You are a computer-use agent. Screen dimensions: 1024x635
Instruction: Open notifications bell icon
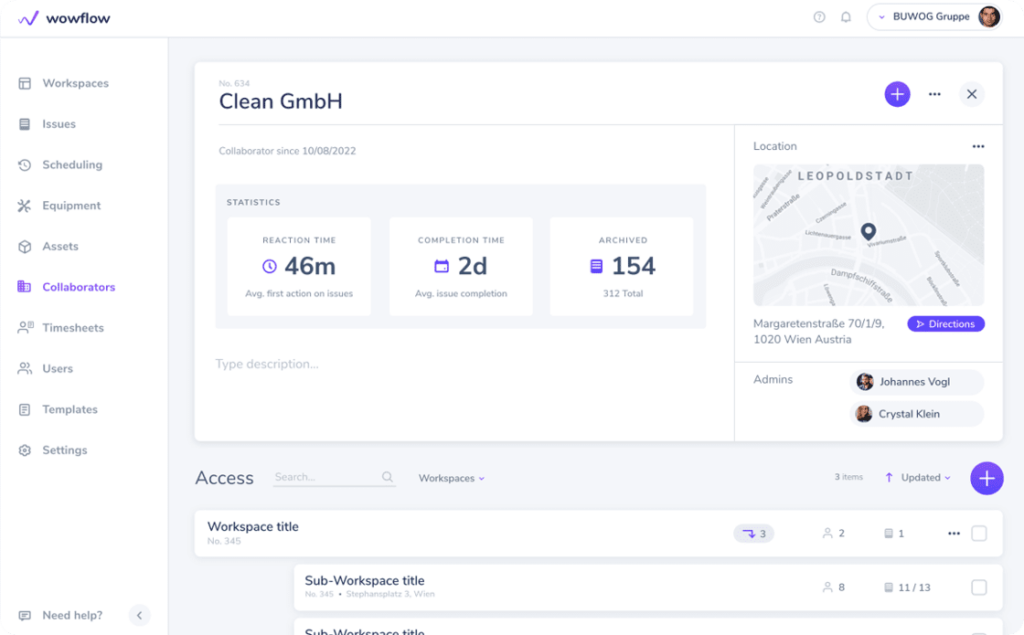(846, 17)
